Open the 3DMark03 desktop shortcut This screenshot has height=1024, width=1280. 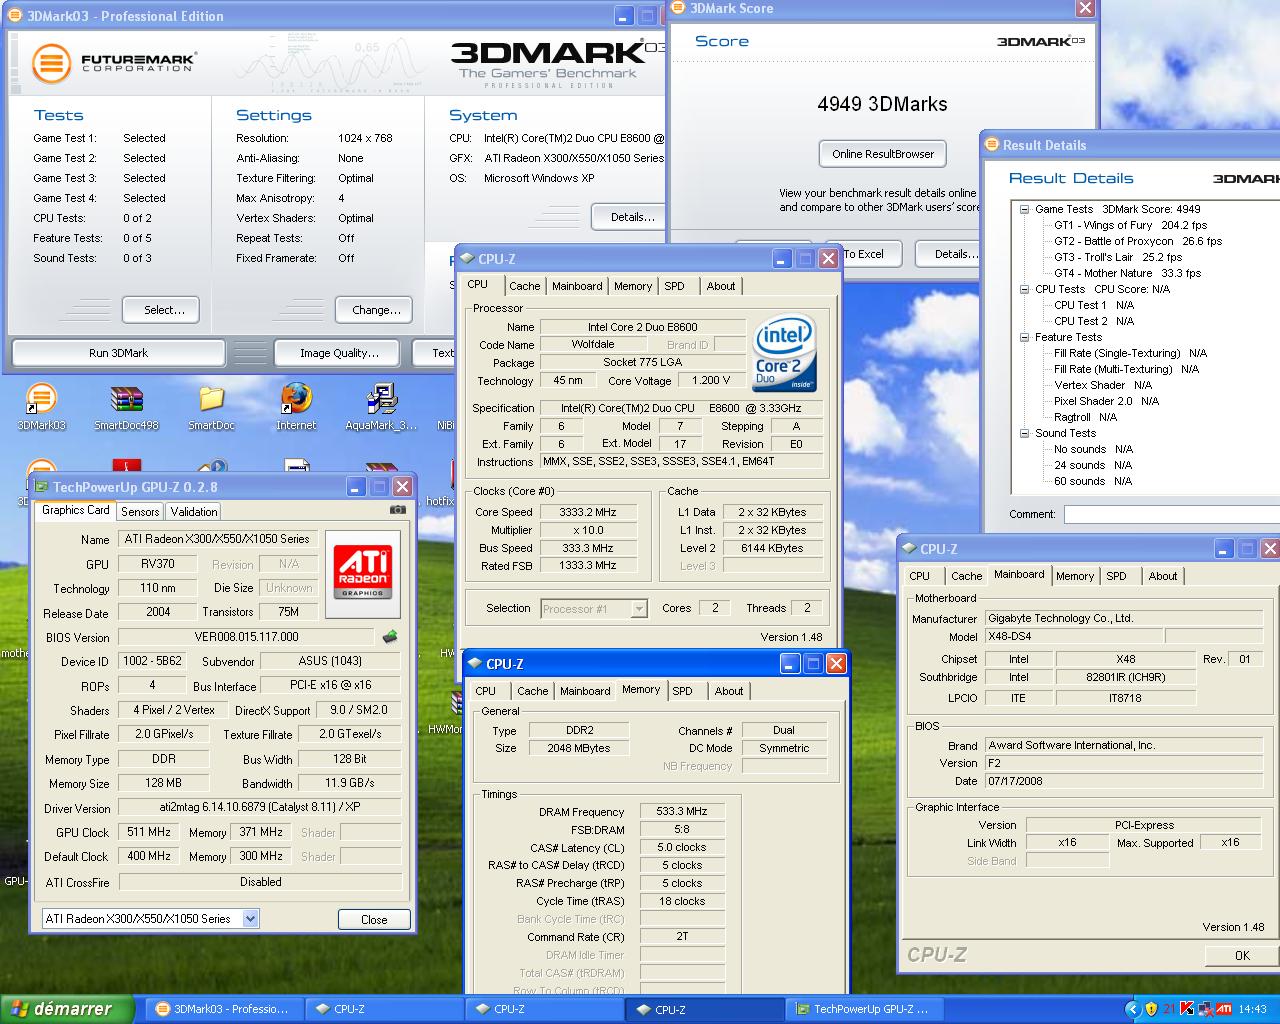(41, 407)
